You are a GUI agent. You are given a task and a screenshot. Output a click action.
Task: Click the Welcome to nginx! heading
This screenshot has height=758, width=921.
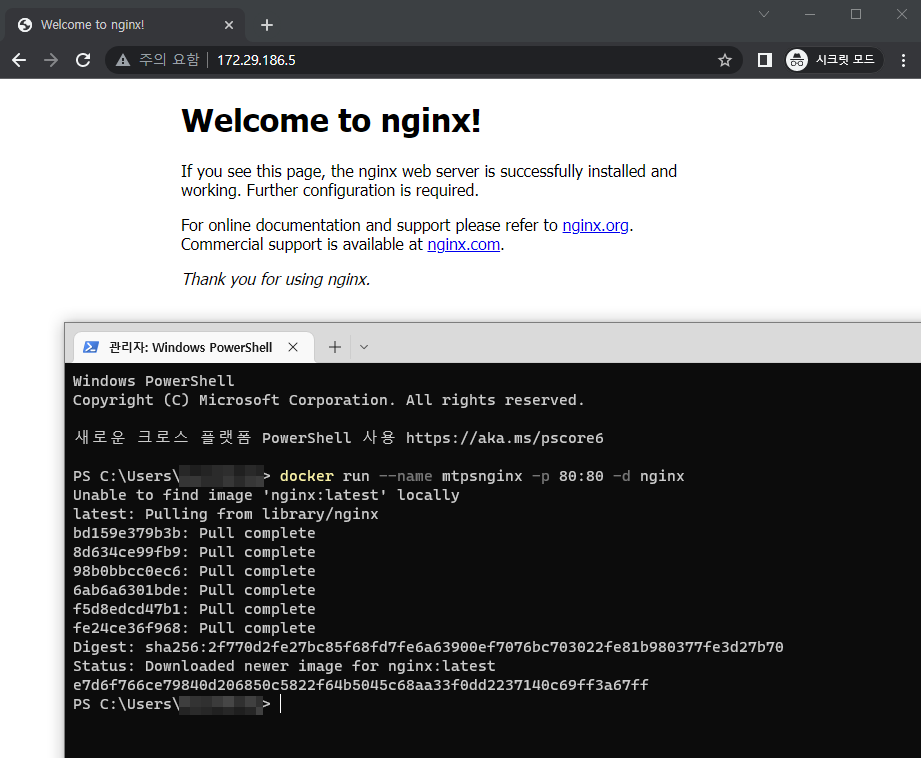(x=331, y=121)
